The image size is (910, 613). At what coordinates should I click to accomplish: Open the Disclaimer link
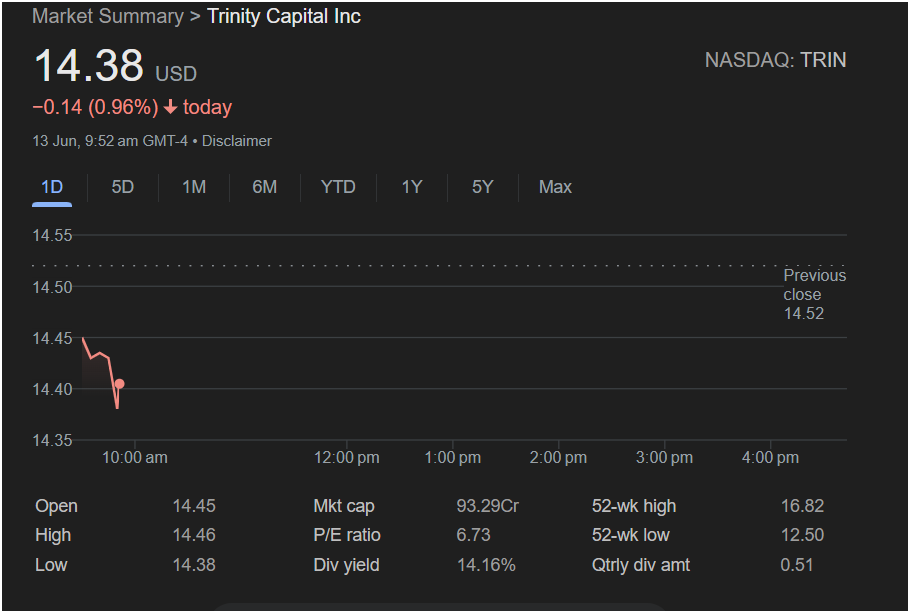(x=237, y=141)
